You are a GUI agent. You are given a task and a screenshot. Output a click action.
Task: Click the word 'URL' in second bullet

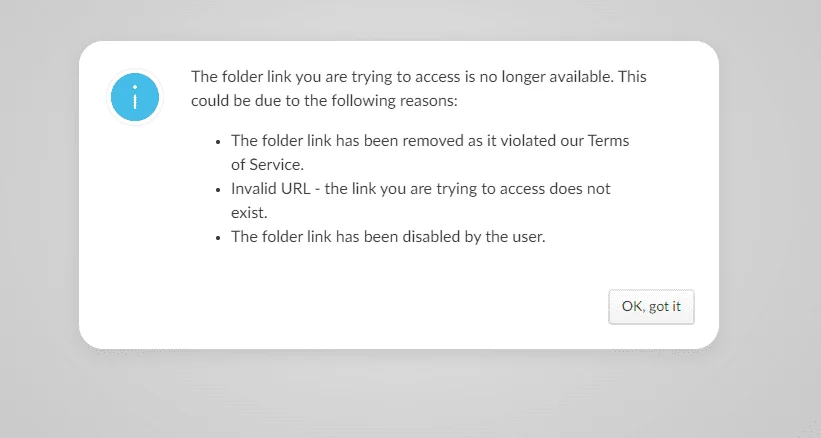click(x=296, y=189)
